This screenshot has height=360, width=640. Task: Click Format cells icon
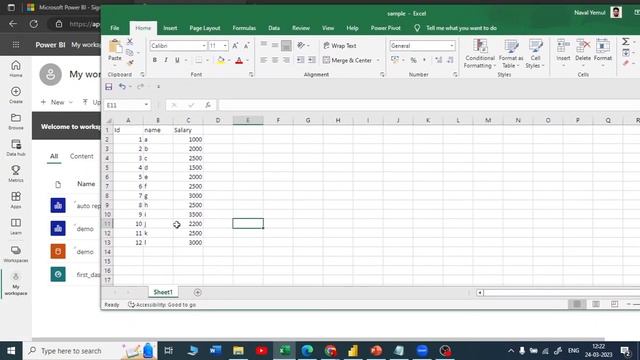tap(603, 45)
